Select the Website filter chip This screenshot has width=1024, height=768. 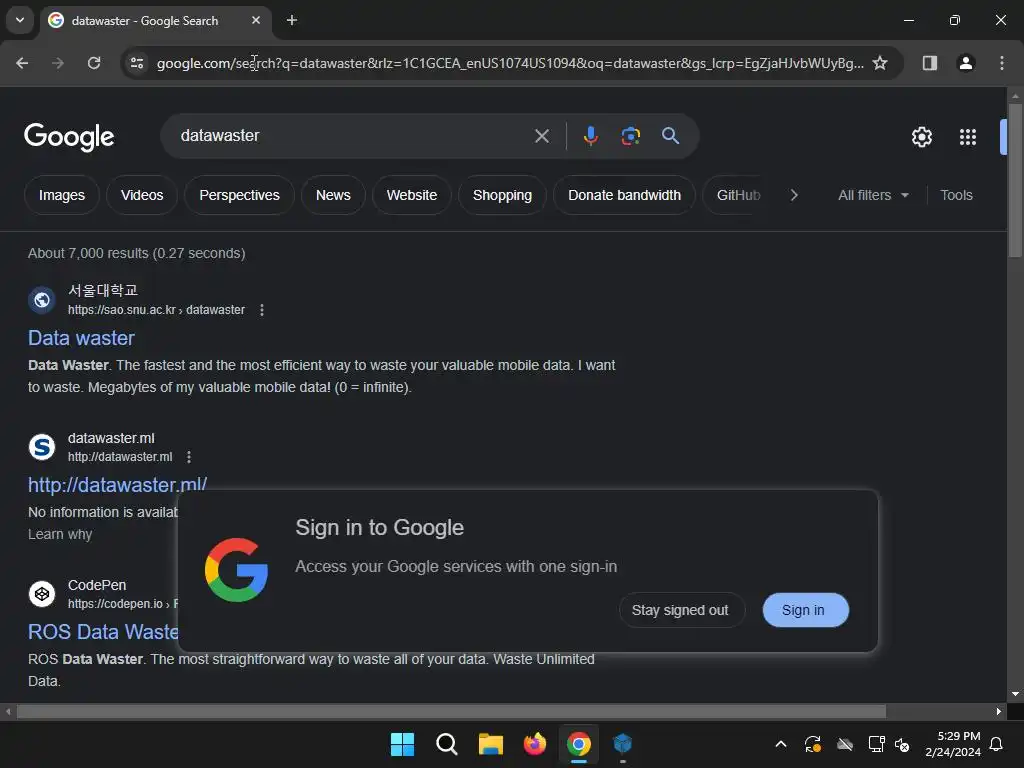[x=412, y=195]
